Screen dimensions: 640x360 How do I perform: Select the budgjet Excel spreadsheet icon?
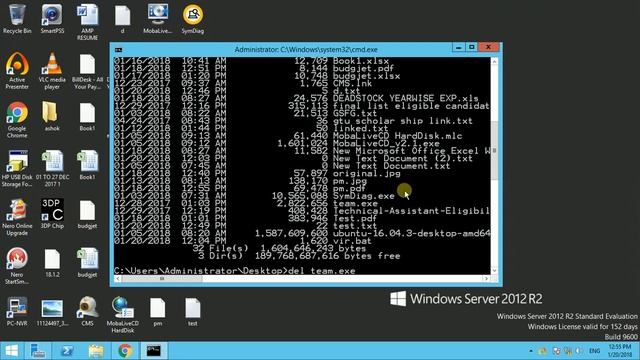[87, 263]
